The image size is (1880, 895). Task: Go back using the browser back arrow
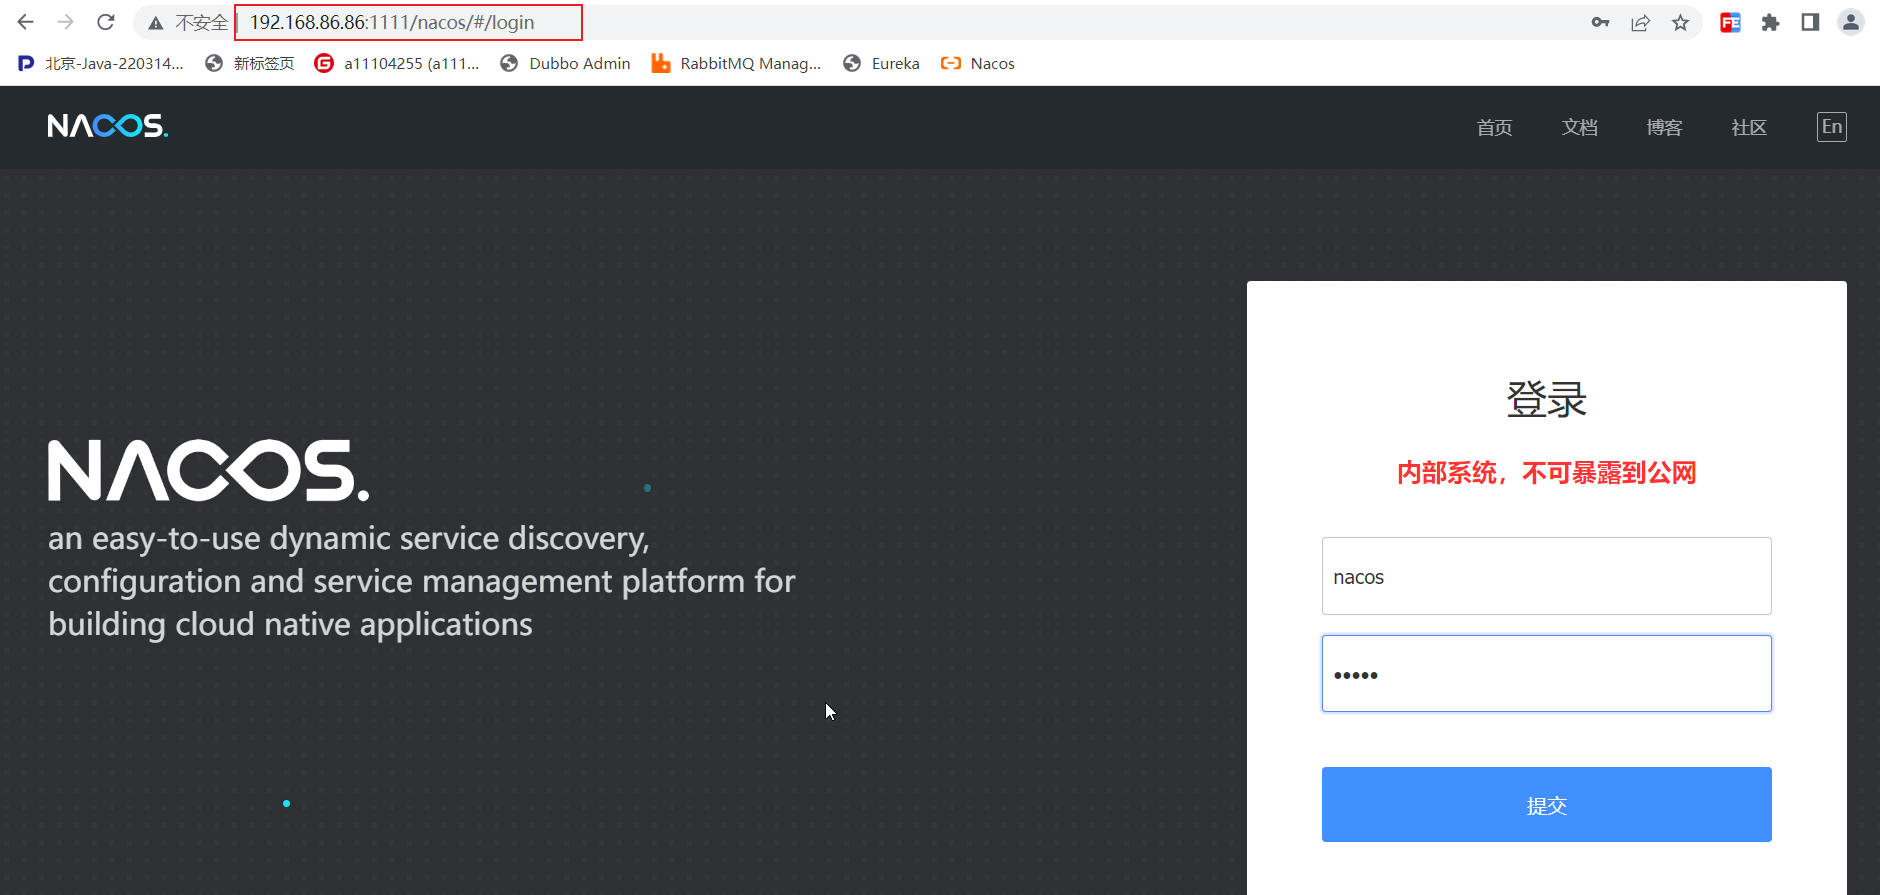(x=26, y=22)
